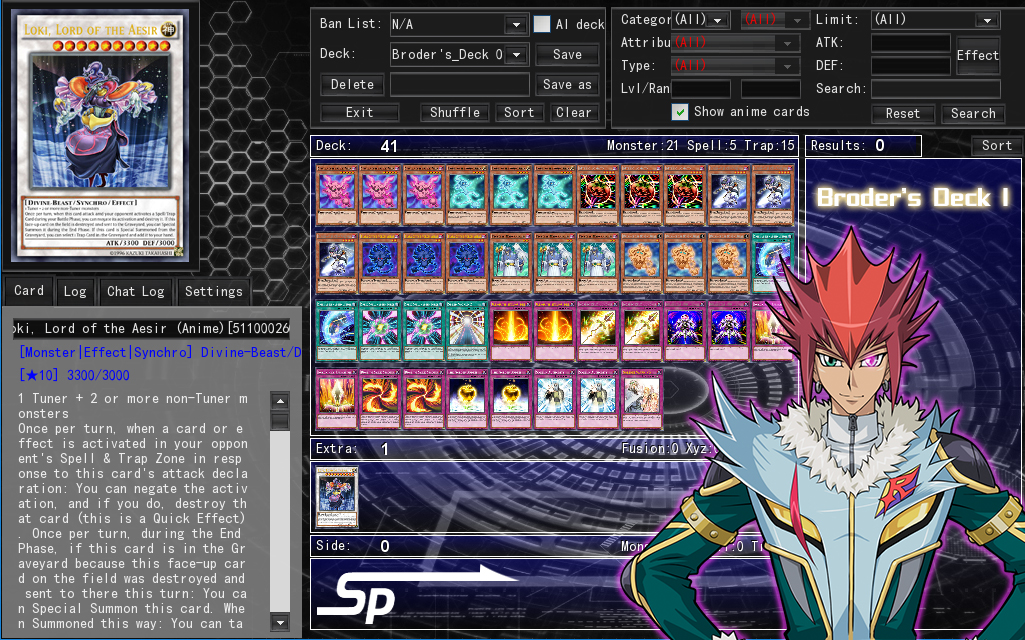Pick the trap card showing blonde figures in white
Image resolution: width=1025 pixels, height=640 pixels.
coord(642,399)
